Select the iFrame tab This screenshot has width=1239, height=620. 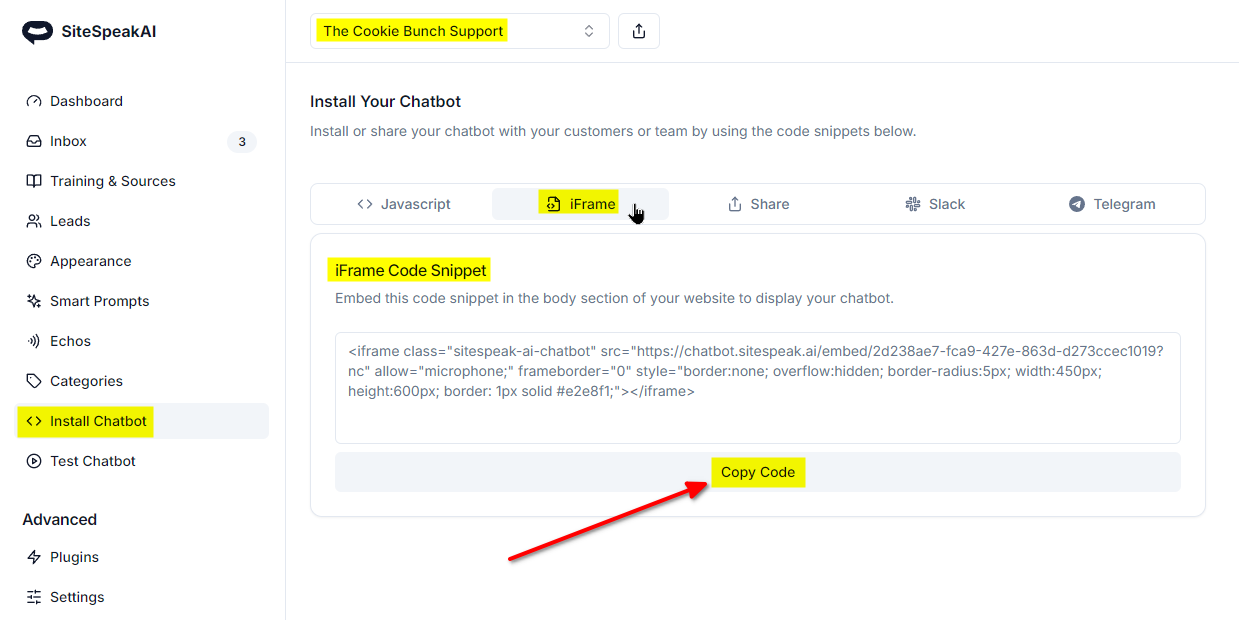tap(581, 204)
